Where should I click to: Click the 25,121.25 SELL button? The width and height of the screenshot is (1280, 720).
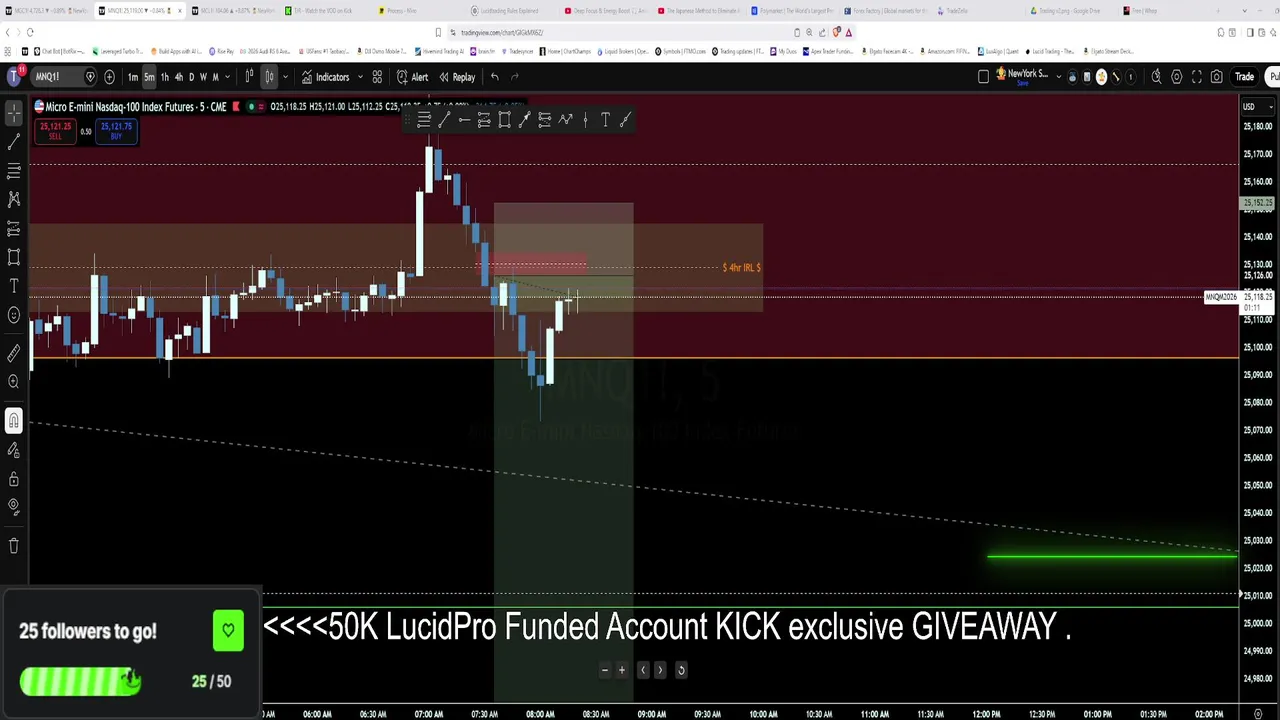55,131
